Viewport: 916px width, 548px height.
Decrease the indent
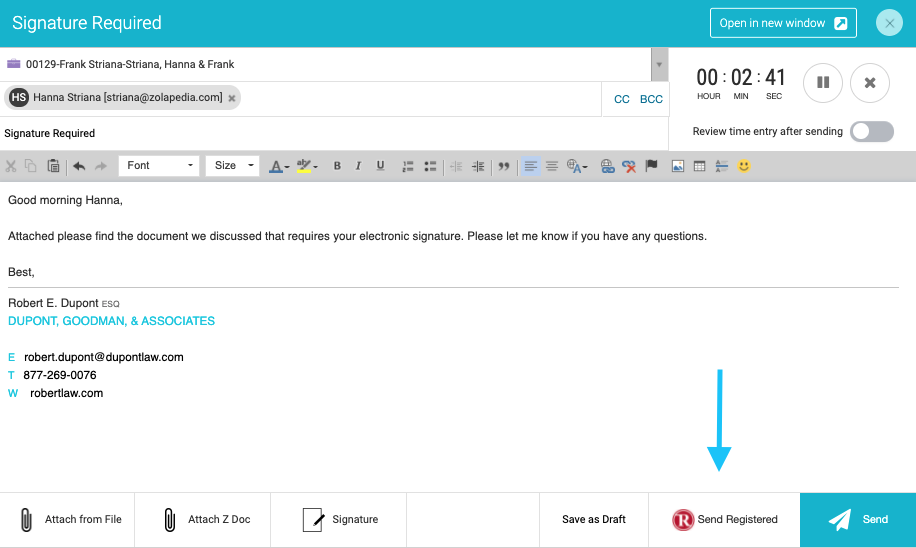tap(456, 167)
